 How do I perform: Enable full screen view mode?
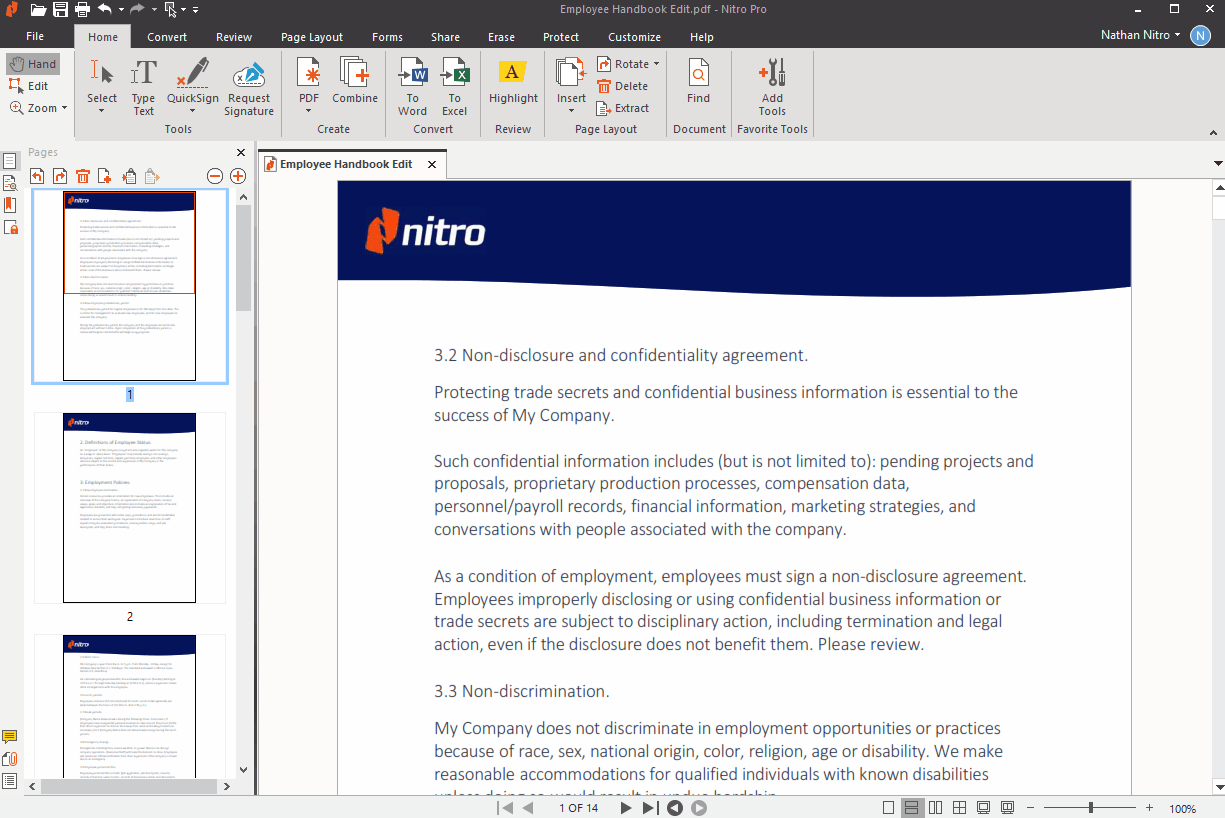(x=982, y=807)
